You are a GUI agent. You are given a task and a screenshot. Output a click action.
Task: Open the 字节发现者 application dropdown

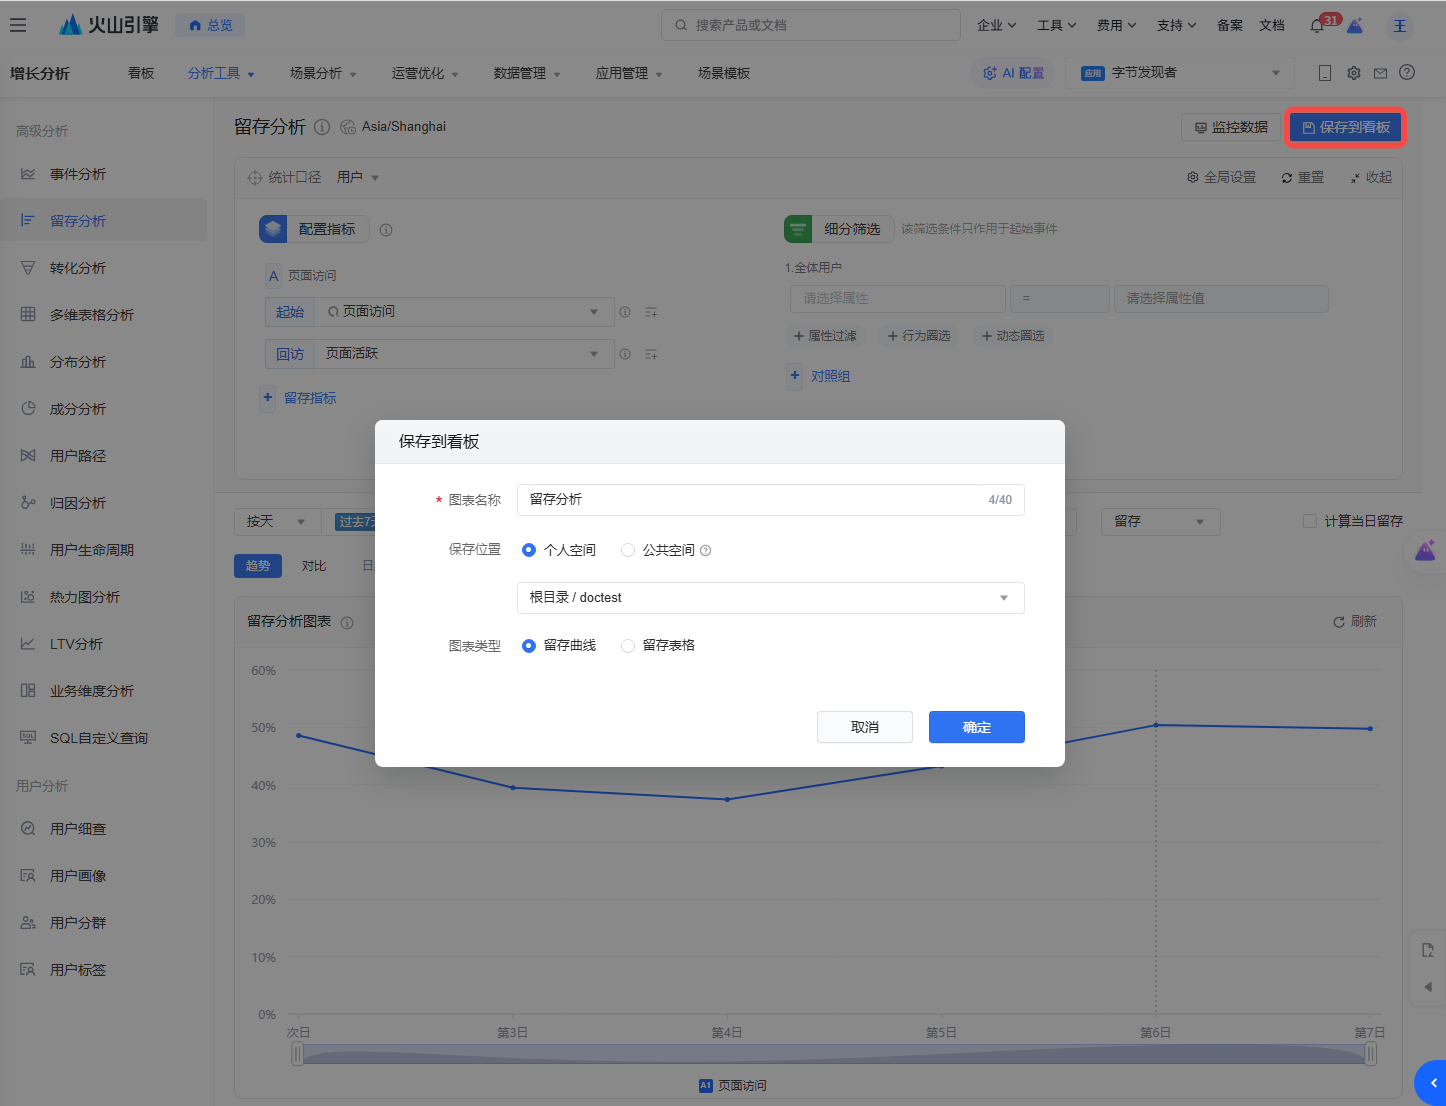(x=1180, y=73)
